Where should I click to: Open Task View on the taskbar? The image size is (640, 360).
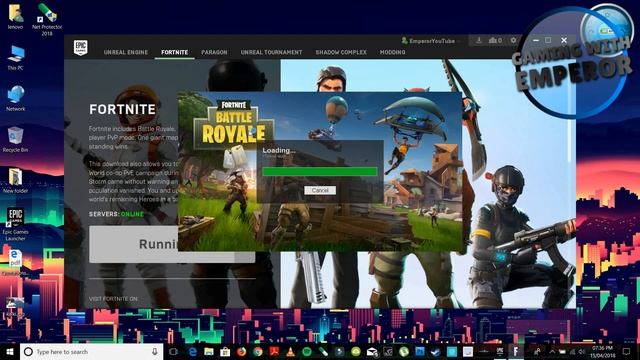point(173,351)
